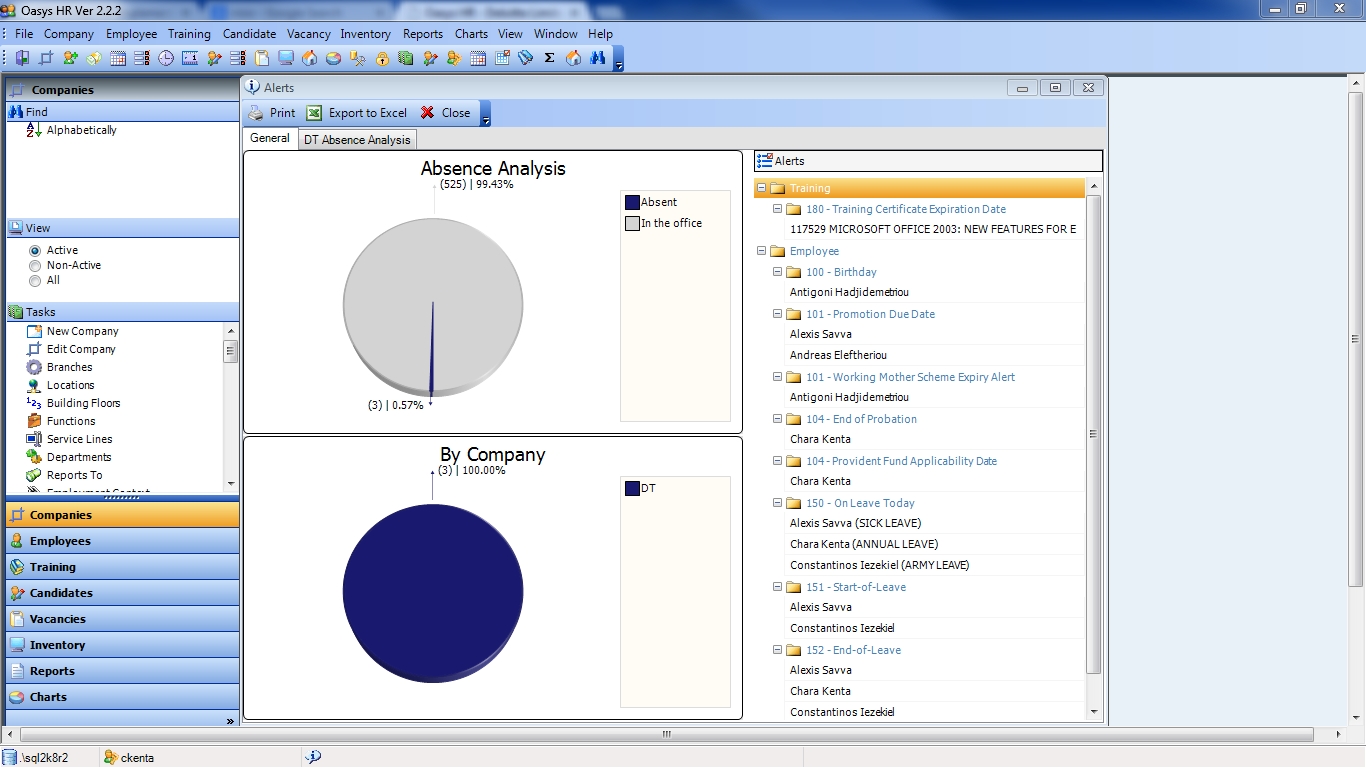Click the crossed tools toolbar icon
Screen dimensions: 1366x768
[x=358, y=58]
